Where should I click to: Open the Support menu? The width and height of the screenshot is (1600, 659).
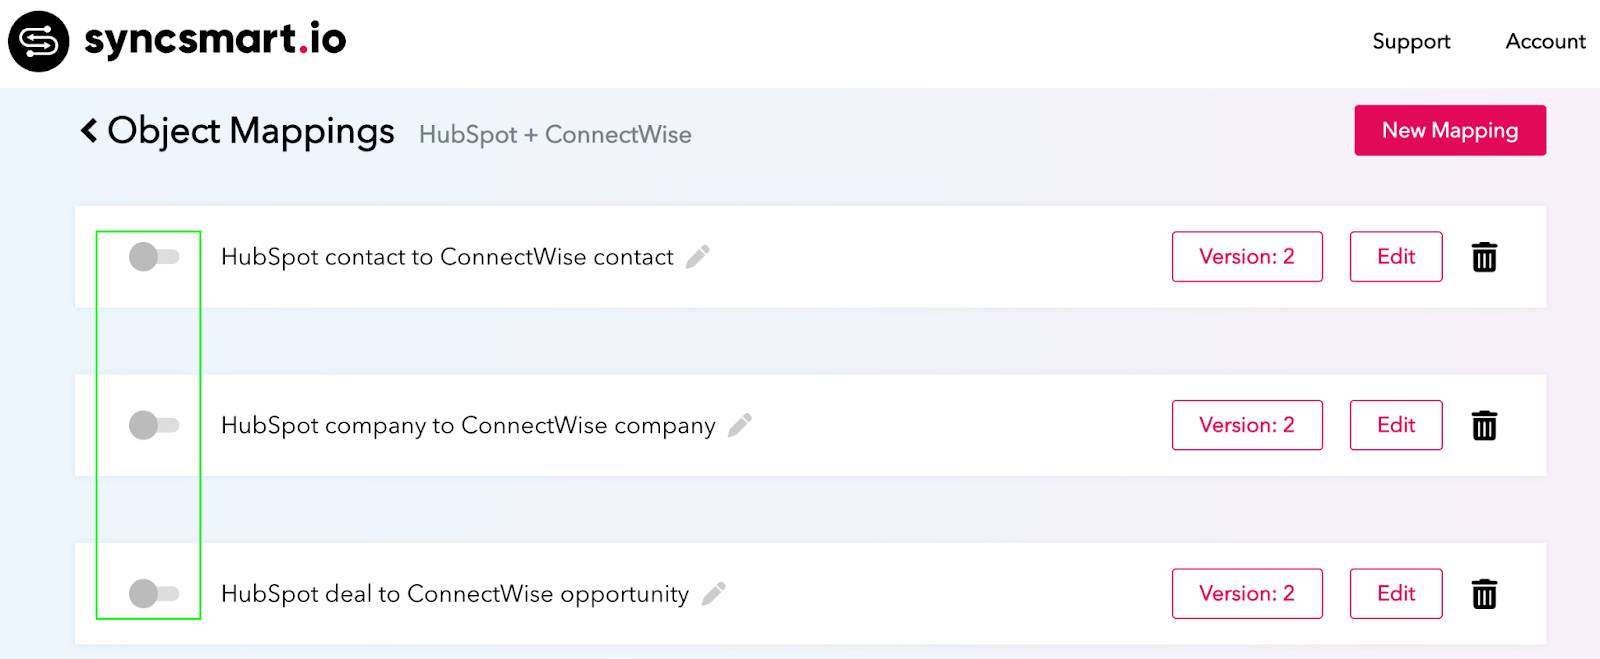click(1411, 42)
